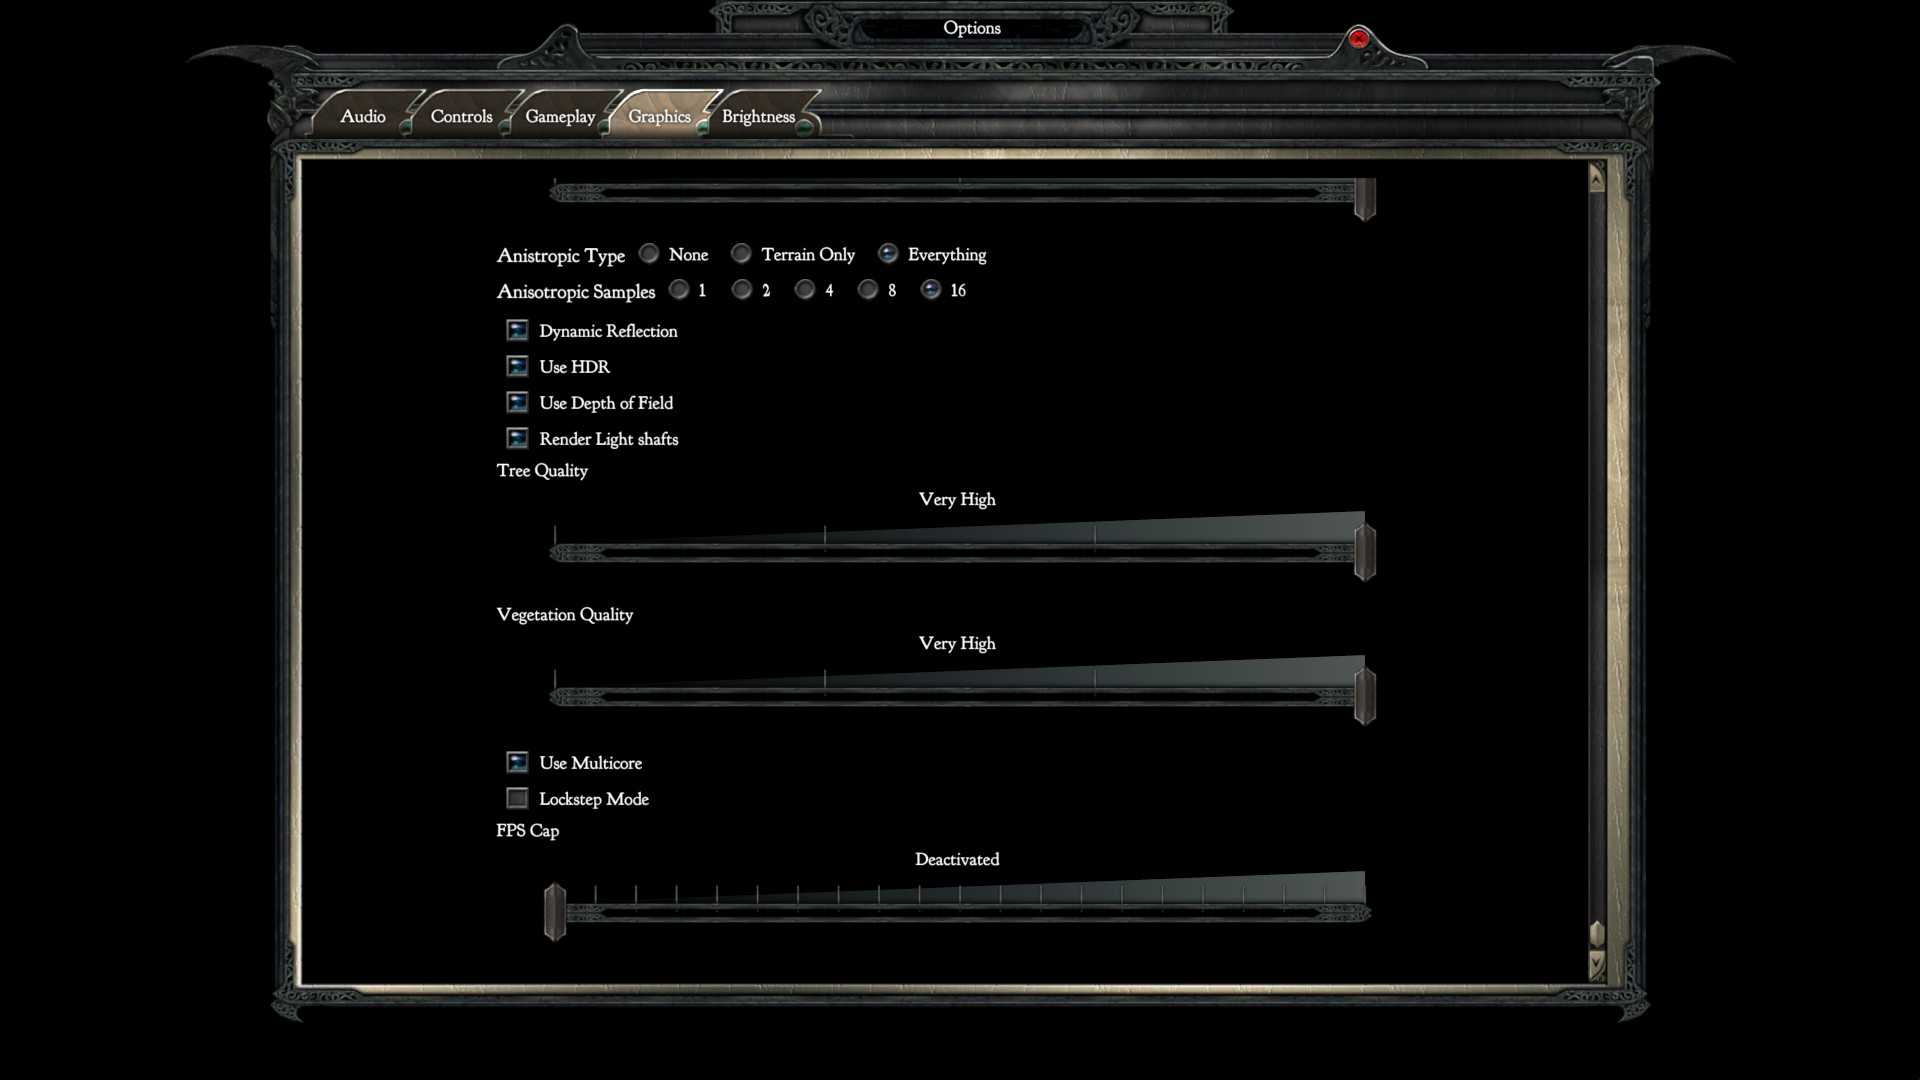This screenshot has height=1080, width=1920.
Task: Click the FPS Cap slider handle
Action: (x=555, y=911)
